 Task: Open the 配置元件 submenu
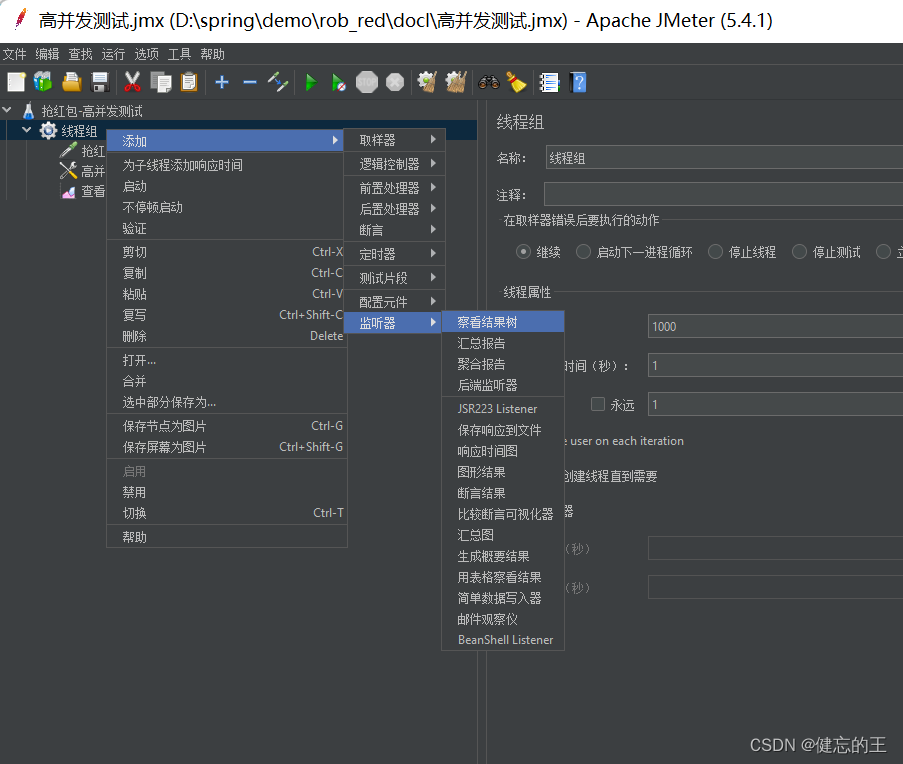(394, 302)
